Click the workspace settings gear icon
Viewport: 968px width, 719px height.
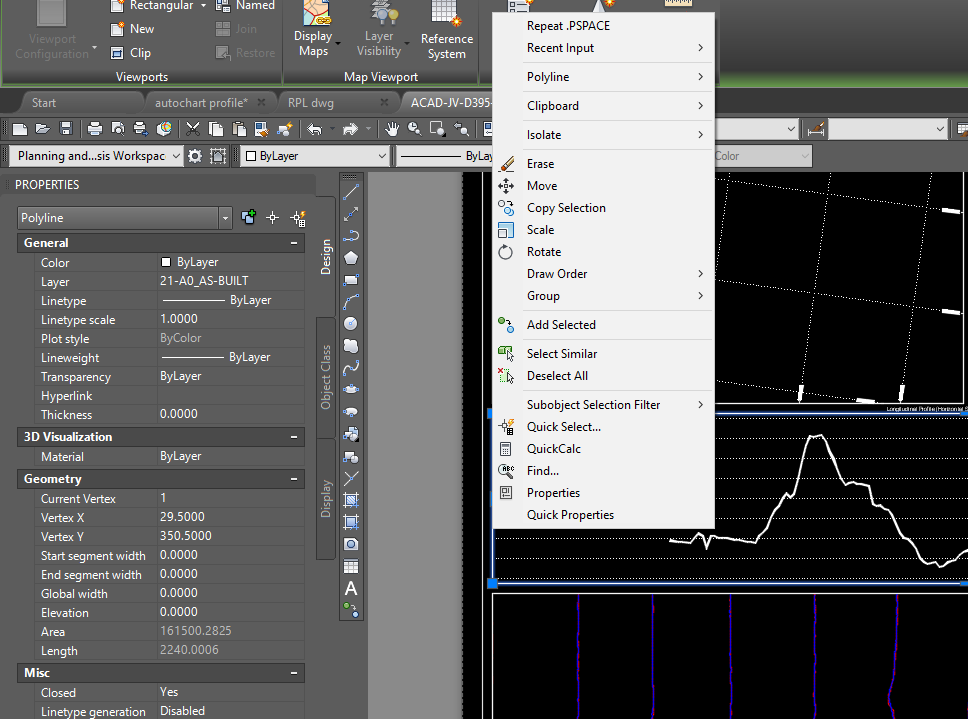click(195, 156)
